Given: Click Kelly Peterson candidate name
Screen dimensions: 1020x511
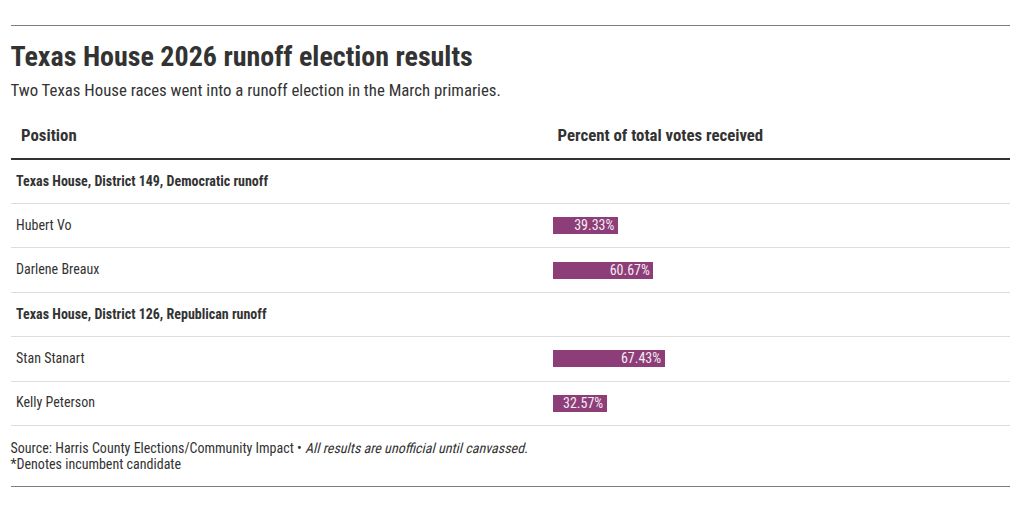Looking at the screenshot, I should 55,402.
